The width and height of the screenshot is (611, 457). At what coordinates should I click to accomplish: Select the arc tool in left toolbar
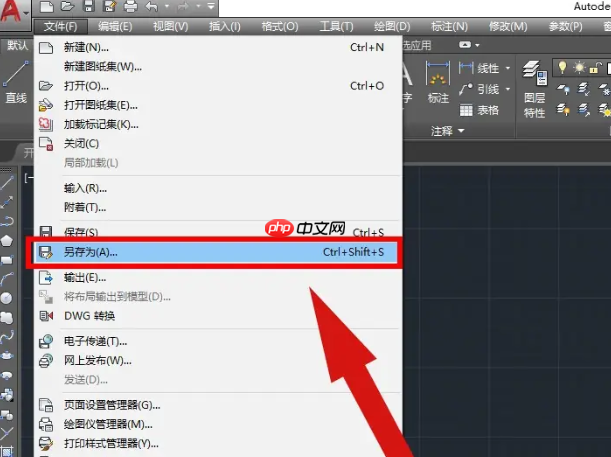pyautogui.click(x=7, y=279)
